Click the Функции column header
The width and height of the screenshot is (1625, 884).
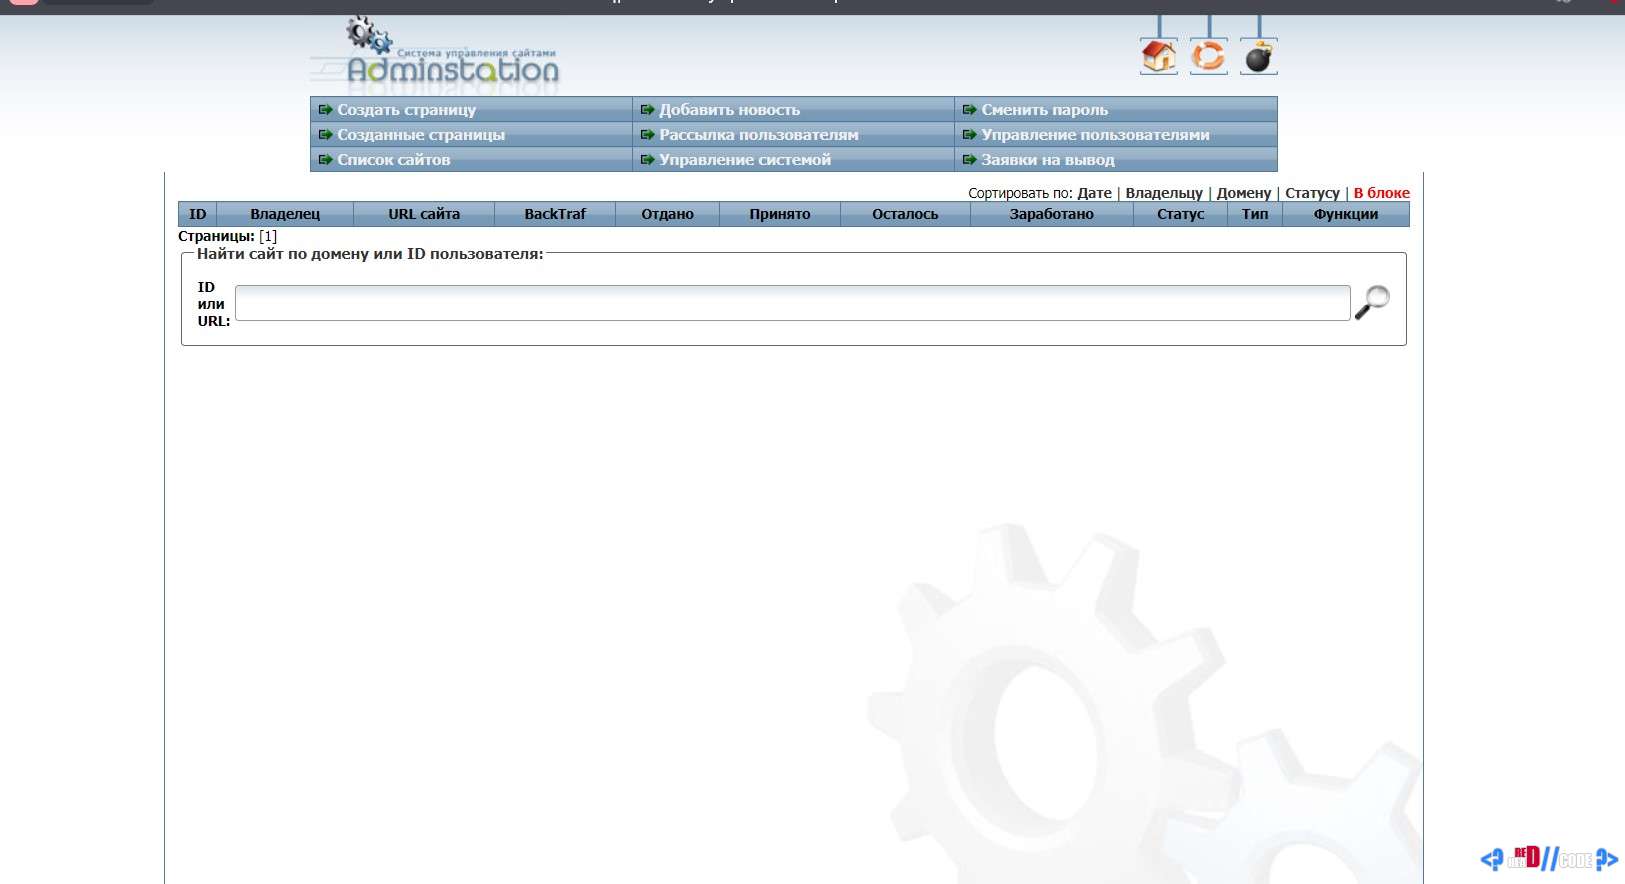pyautogui.click(x=1346, y=214)
